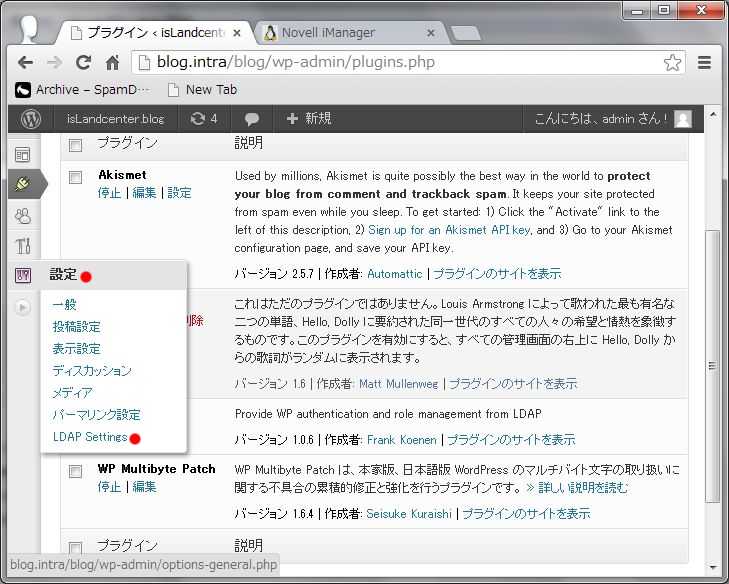Image resolution: width=729 pixels, height=584 pixels.
Task: Tick the Akismet plugin checkbox
Action: click(x=75, y=177)
